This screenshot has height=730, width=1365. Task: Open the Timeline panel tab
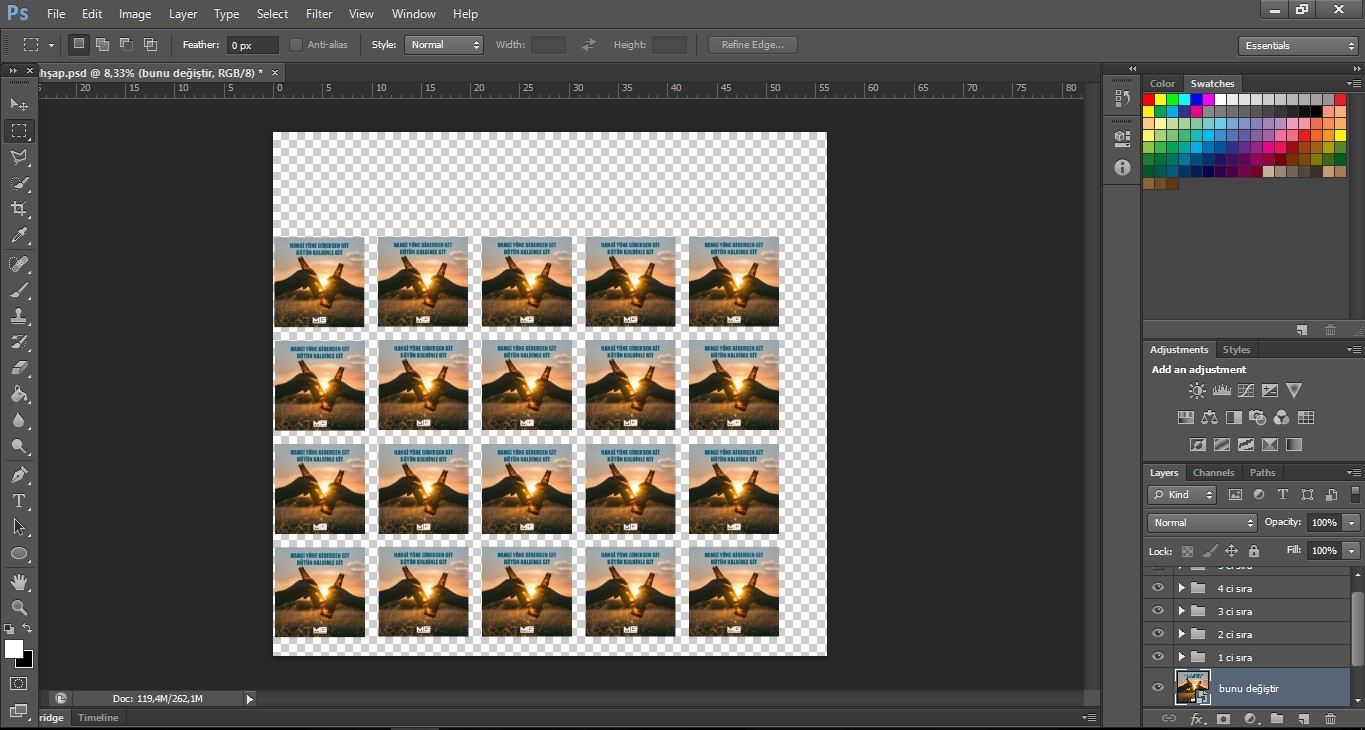(x=98, y=718)
